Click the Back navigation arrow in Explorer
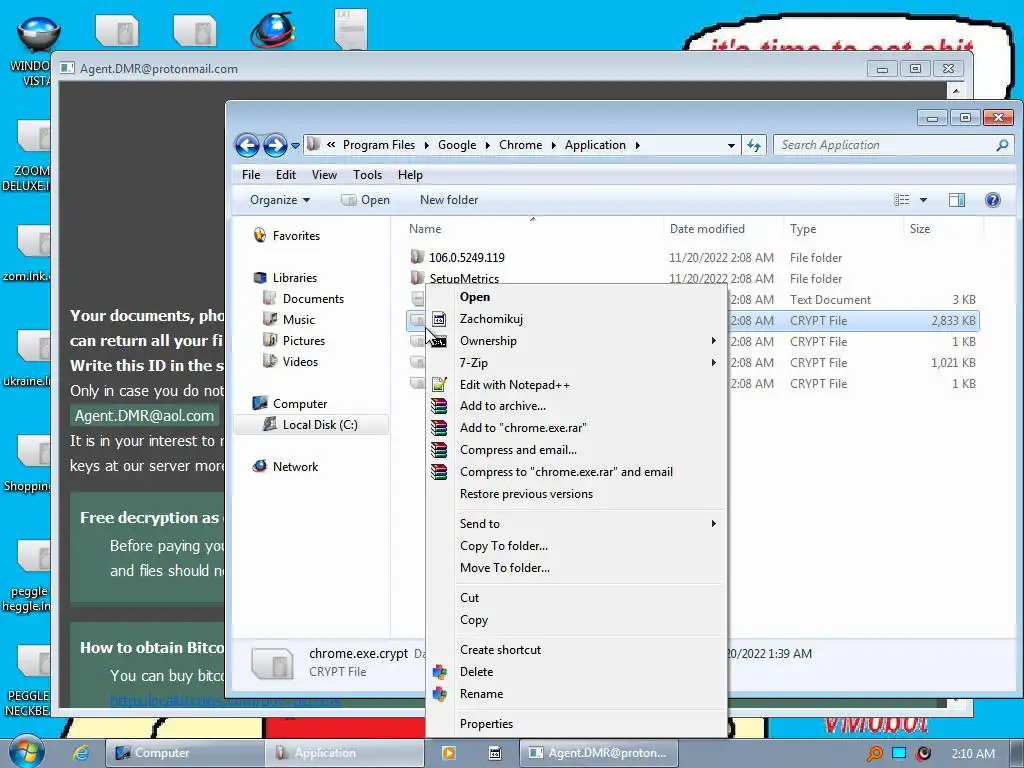The height and width of the screenshot is (768, 1024). click(x=247, y=145)
